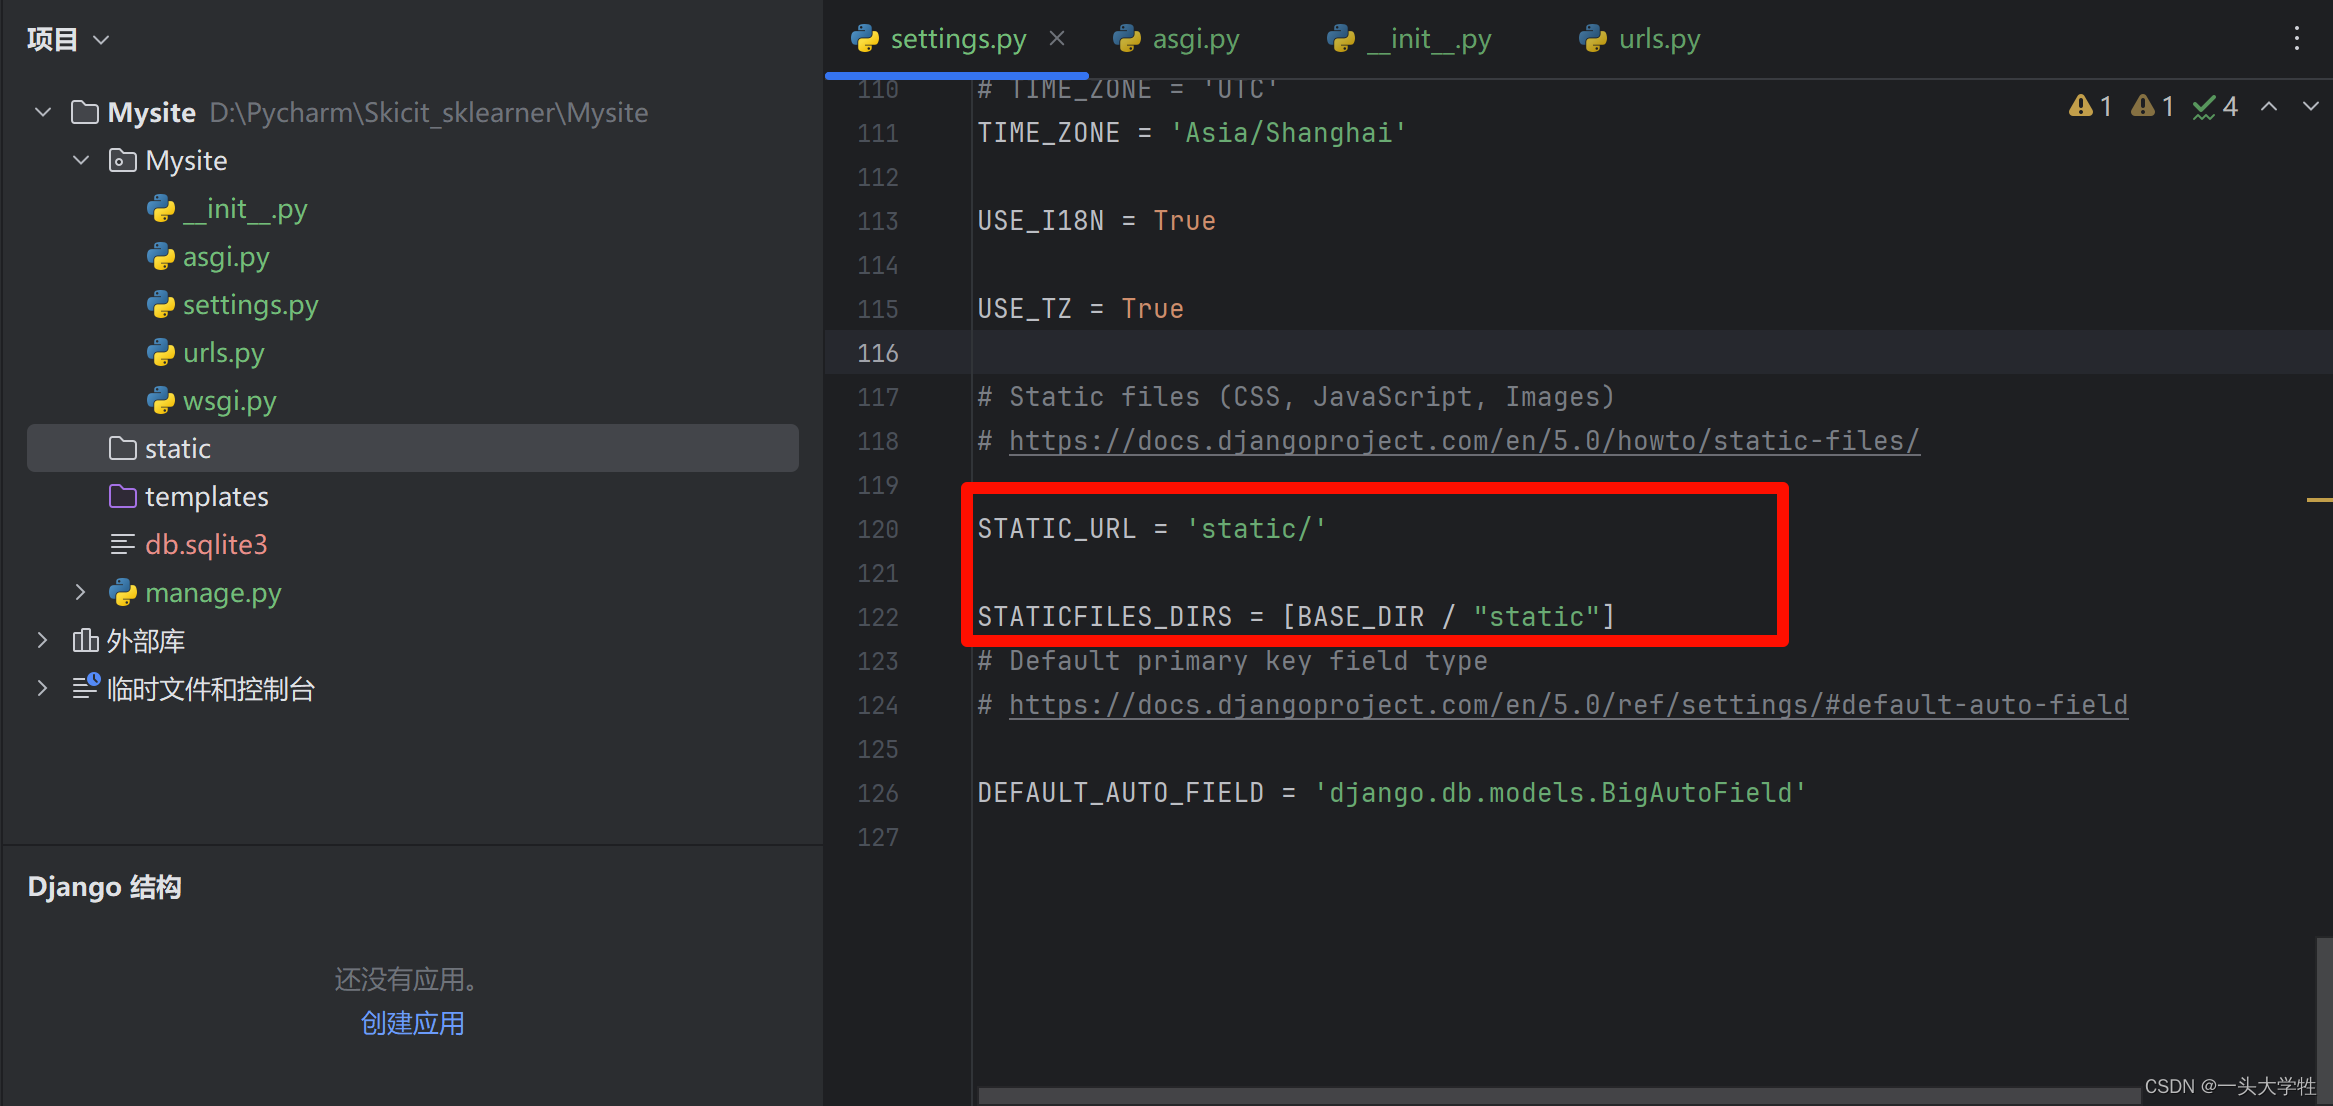
Task: Click the Python icon next to manage.py
Action: pyautogui.click(x=123, y=592)
